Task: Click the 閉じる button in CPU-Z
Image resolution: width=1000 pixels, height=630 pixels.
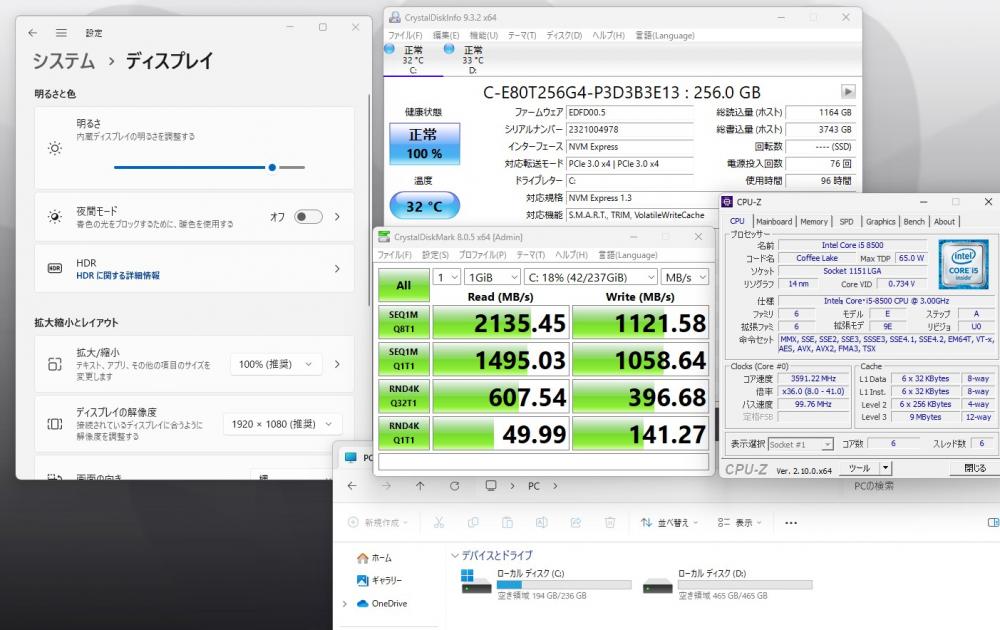Action: tap(974, 468)
